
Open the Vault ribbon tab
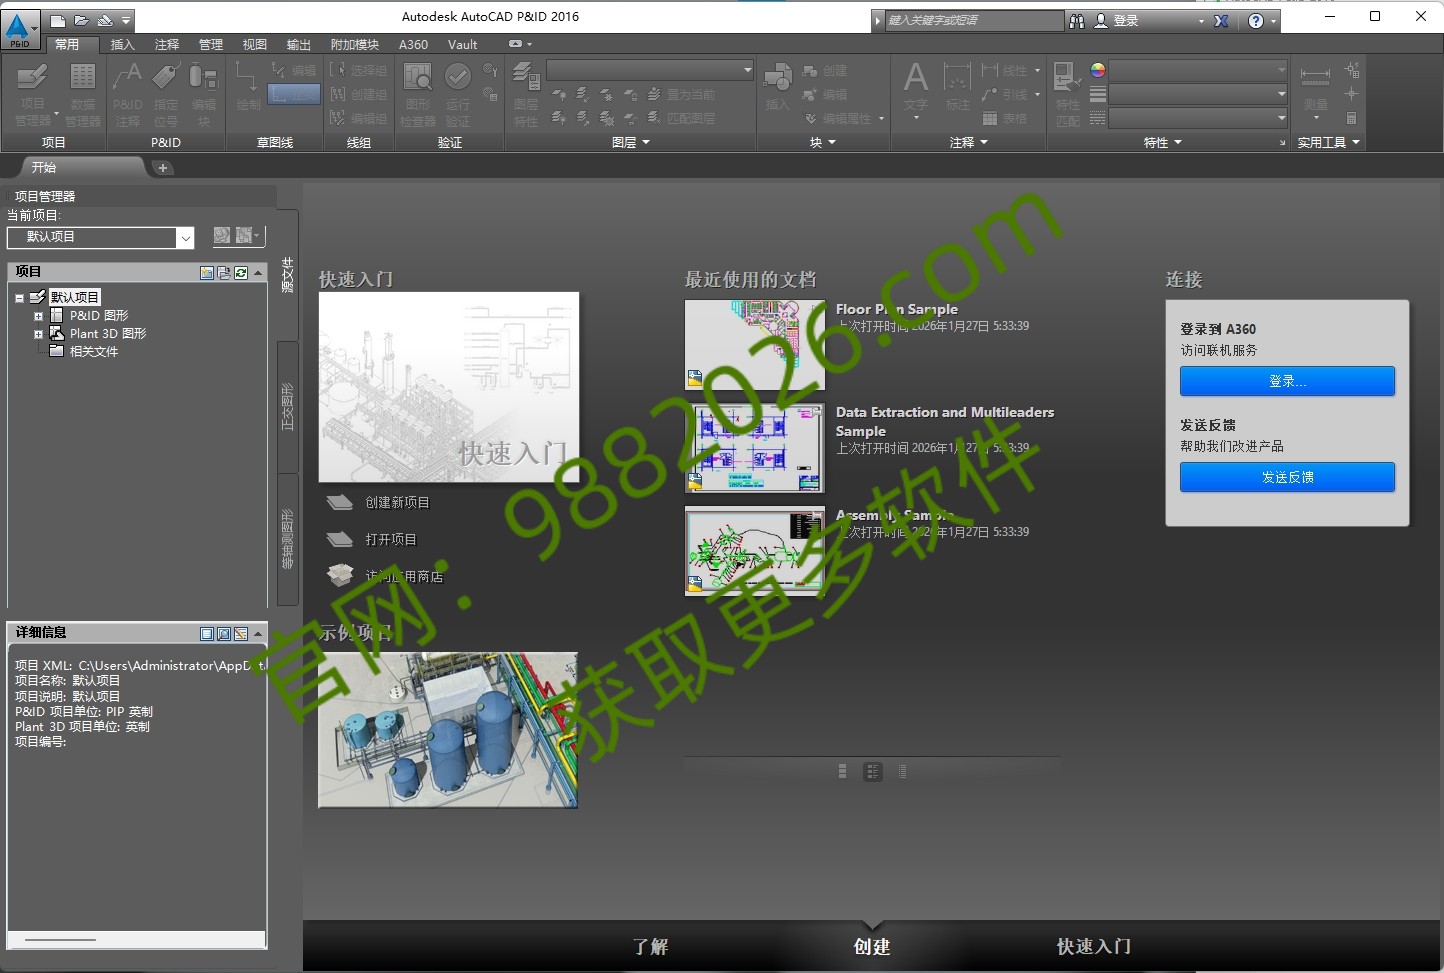click(462, 45)
